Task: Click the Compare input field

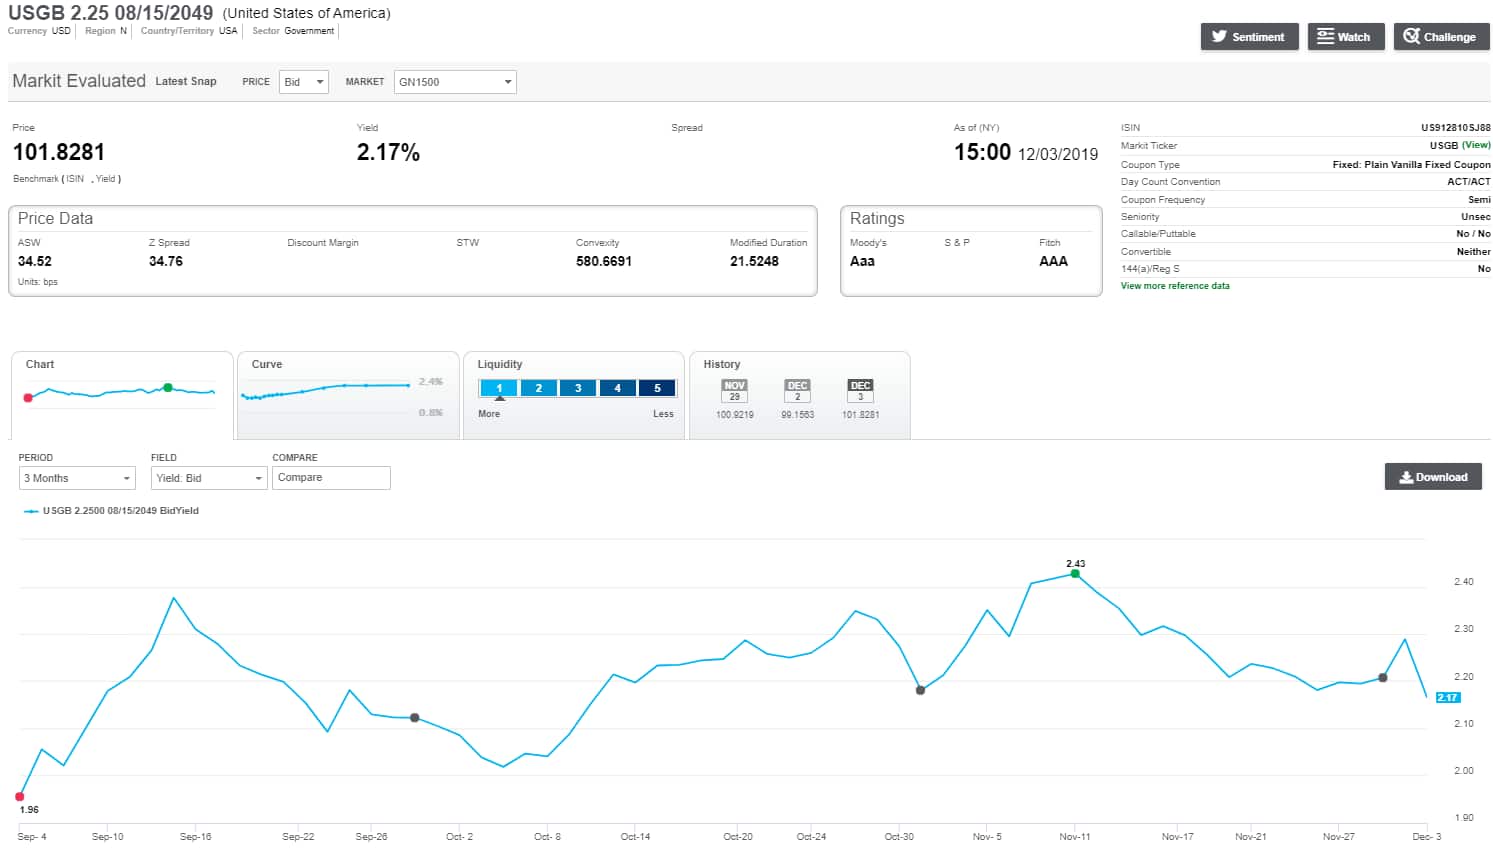Action: pyautogui.click(x=331, y=478)
